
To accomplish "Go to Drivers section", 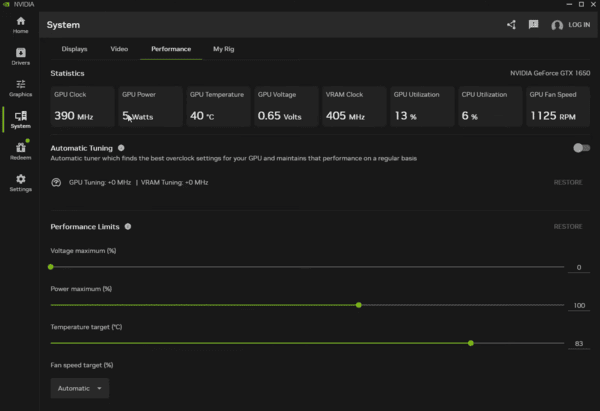I will point(20,56).
